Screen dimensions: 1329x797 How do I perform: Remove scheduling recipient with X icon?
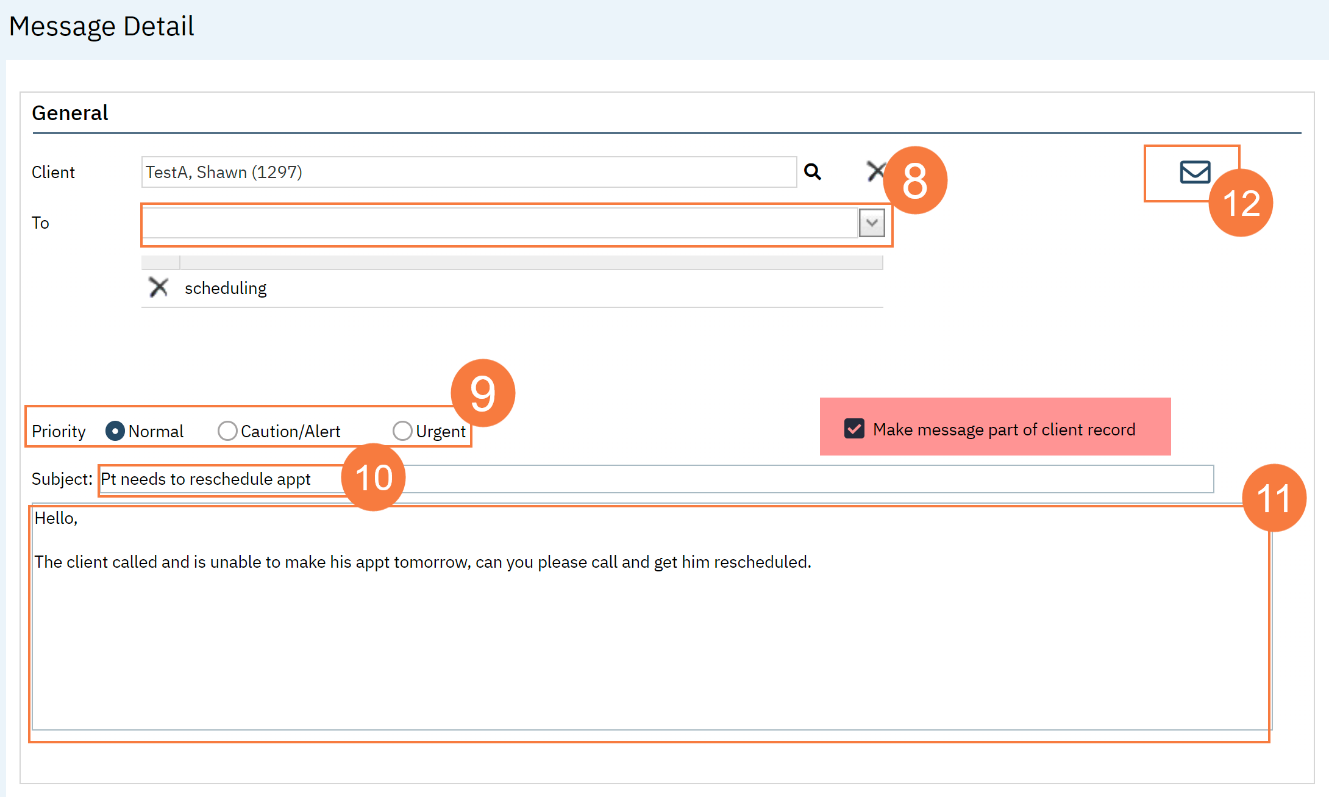[158, 288]
